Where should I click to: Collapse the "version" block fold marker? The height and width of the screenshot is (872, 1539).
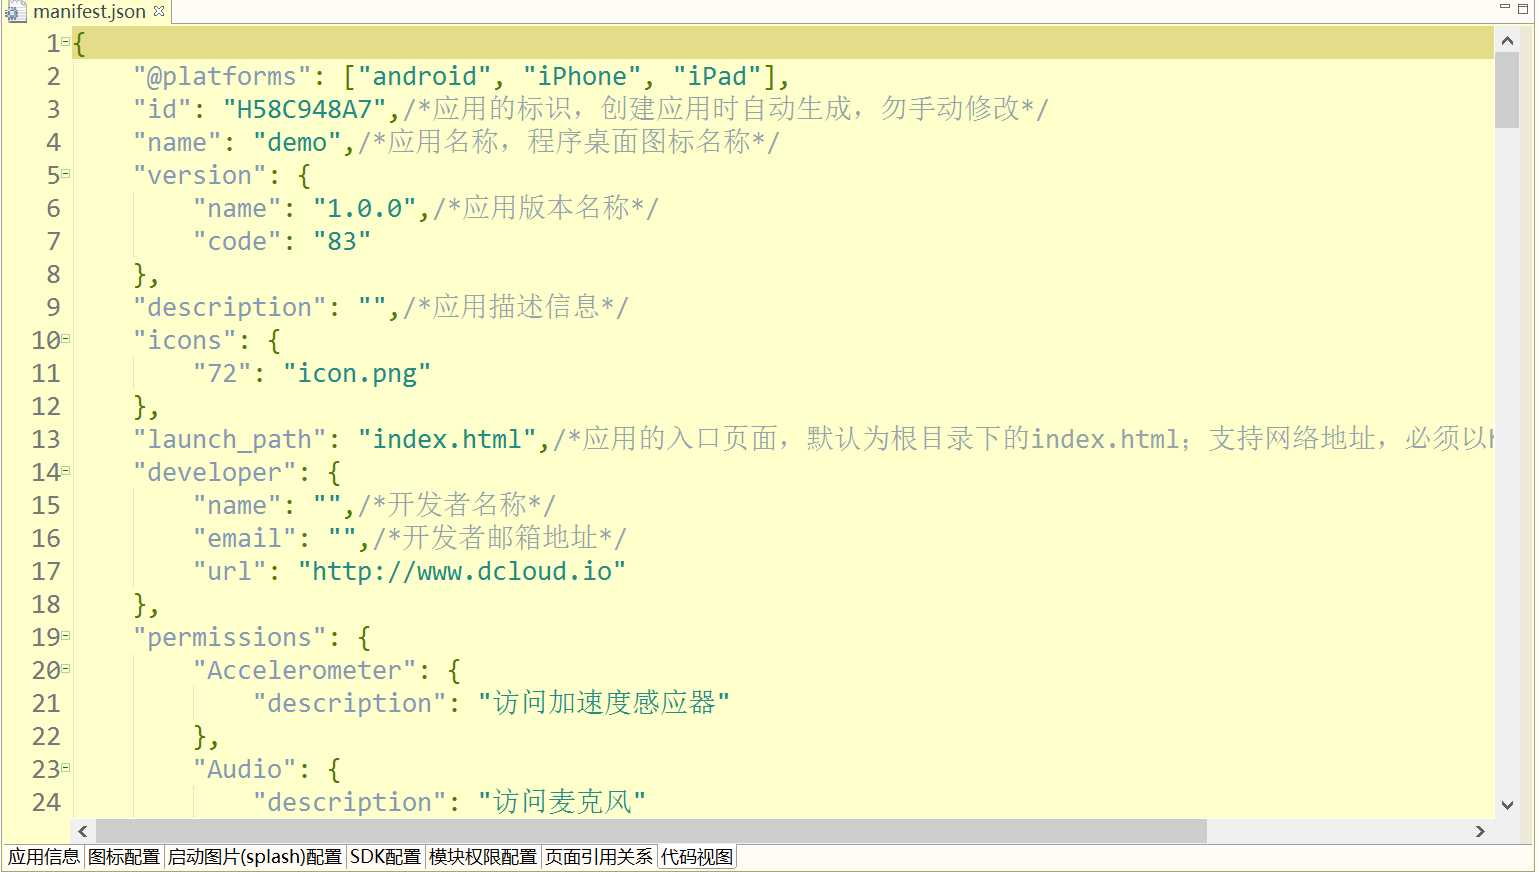coord(66,174)
